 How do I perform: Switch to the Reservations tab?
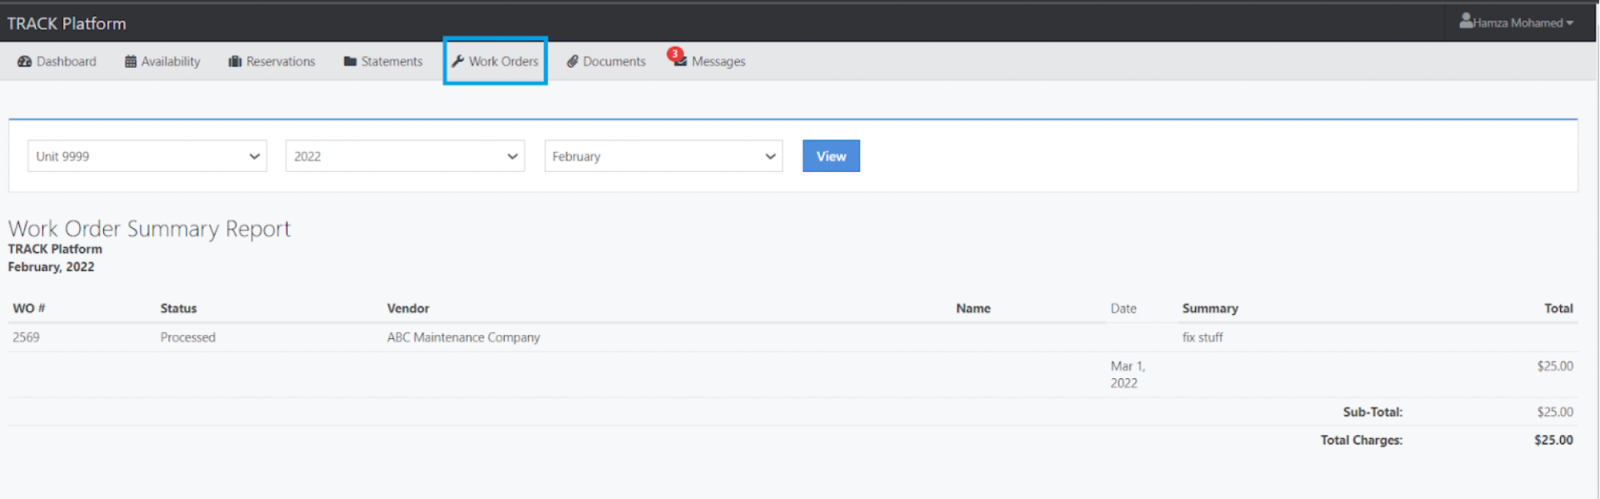tap(272, 62)
